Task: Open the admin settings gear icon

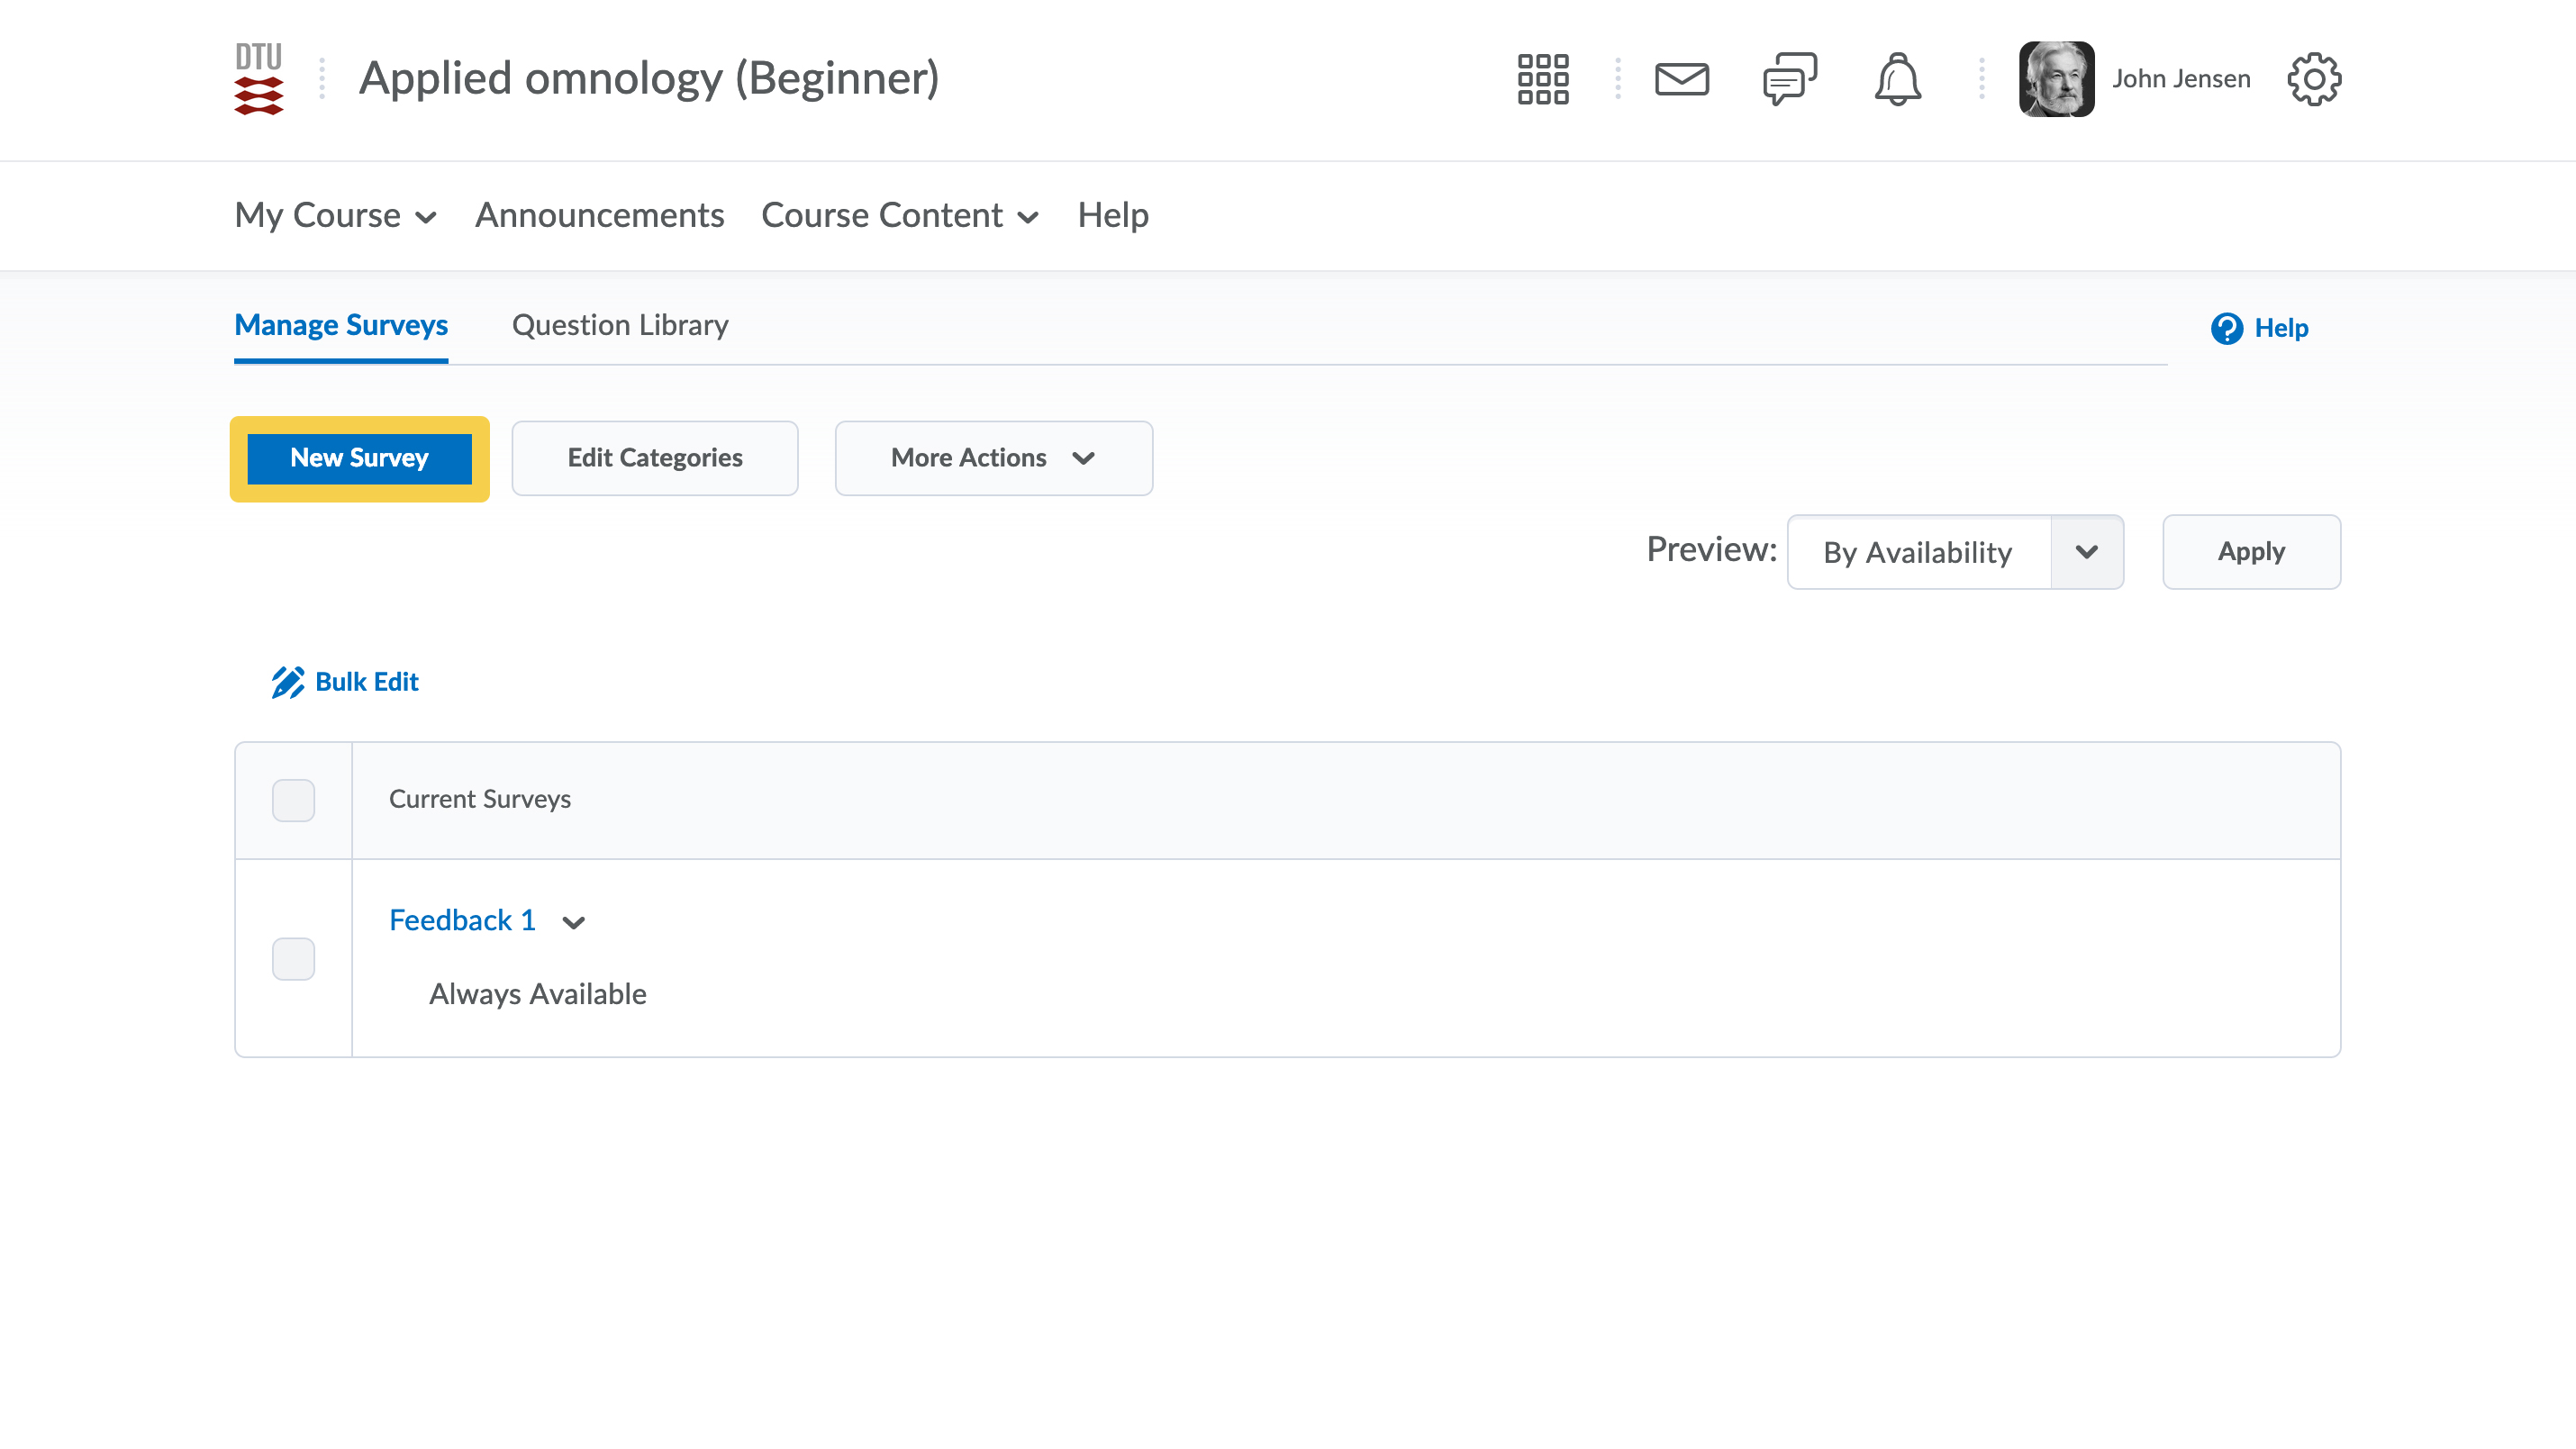Action: 2313,79
